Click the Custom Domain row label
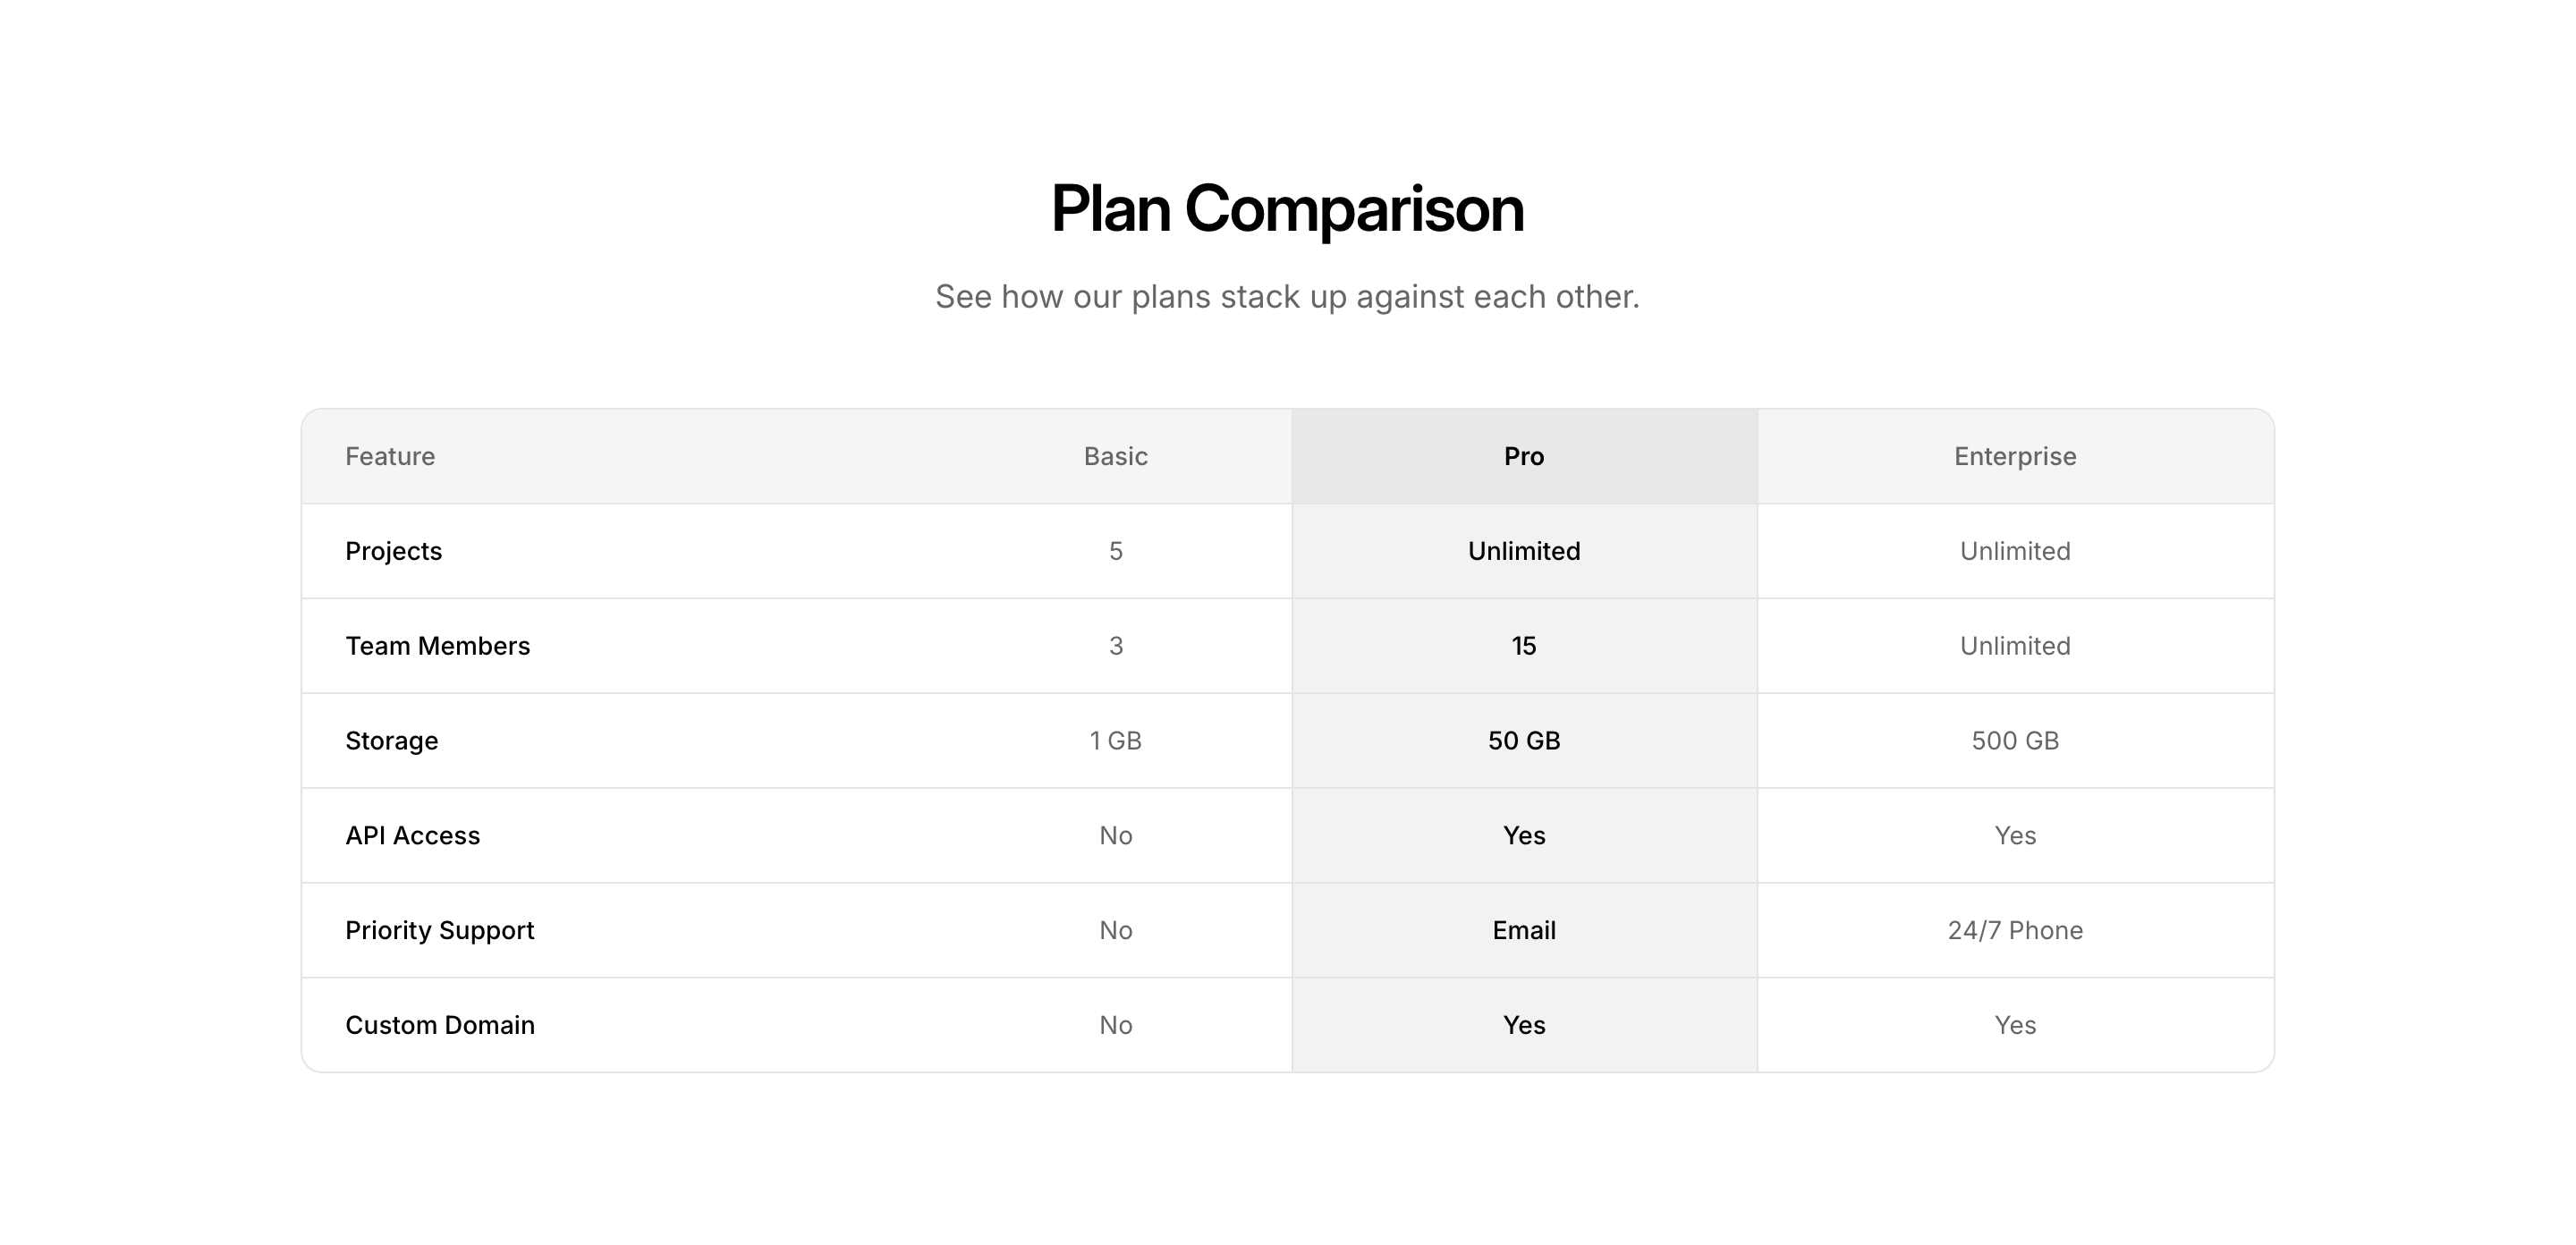 tap(439, 1025)
